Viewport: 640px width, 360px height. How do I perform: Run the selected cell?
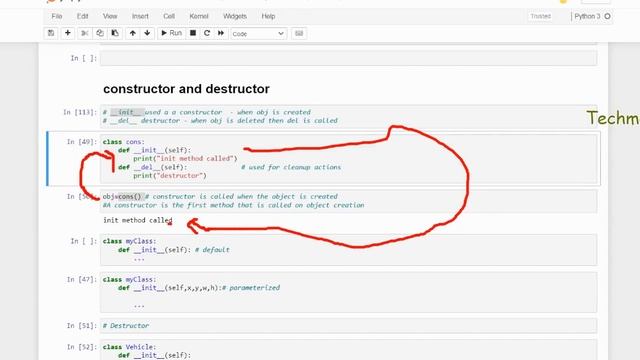(171, 33)
